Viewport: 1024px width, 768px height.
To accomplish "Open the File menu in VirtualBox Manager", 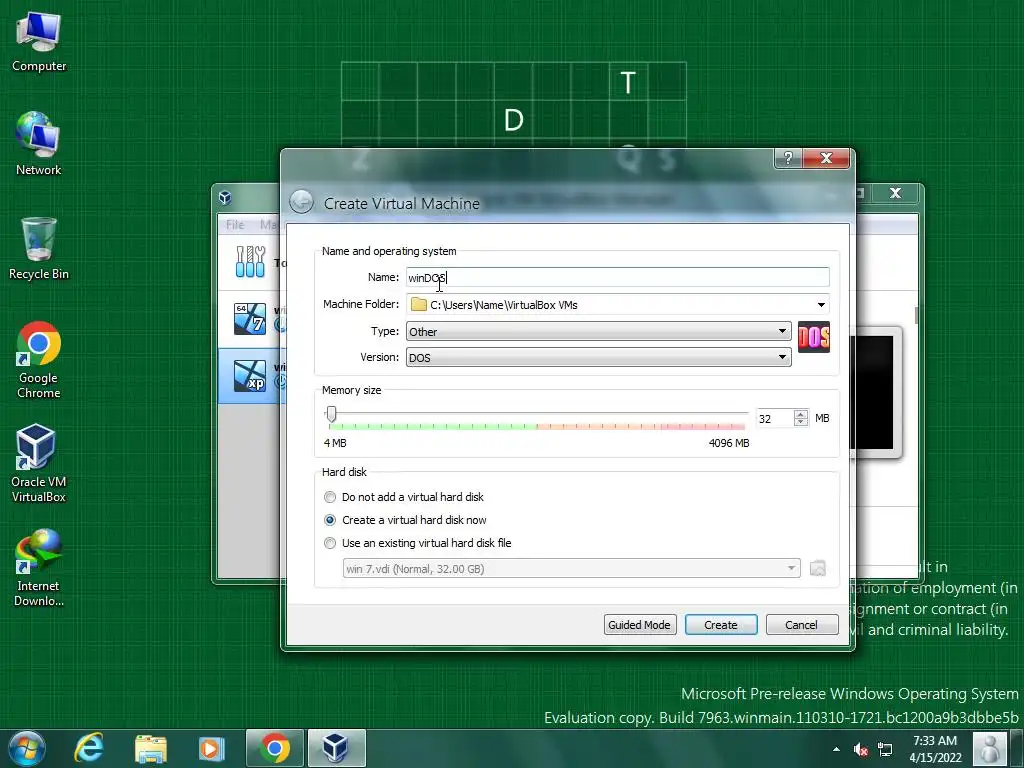I will click(235, 225).
